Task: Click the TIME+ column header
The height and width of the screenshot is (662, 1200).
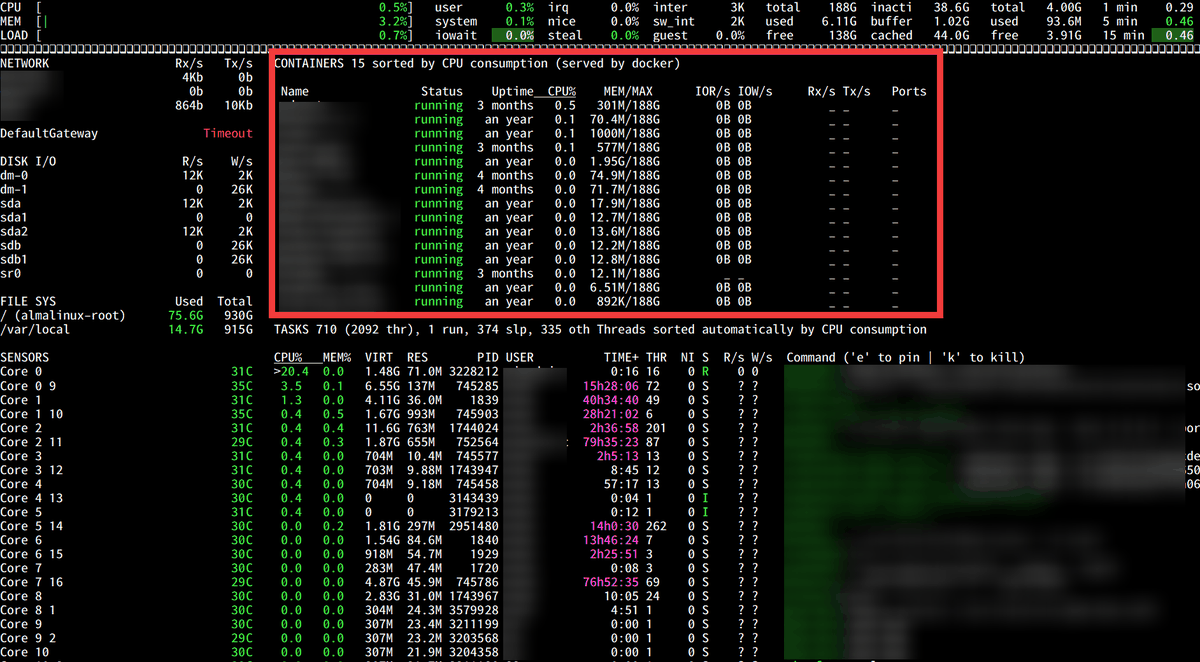Action: click(621, 357)
